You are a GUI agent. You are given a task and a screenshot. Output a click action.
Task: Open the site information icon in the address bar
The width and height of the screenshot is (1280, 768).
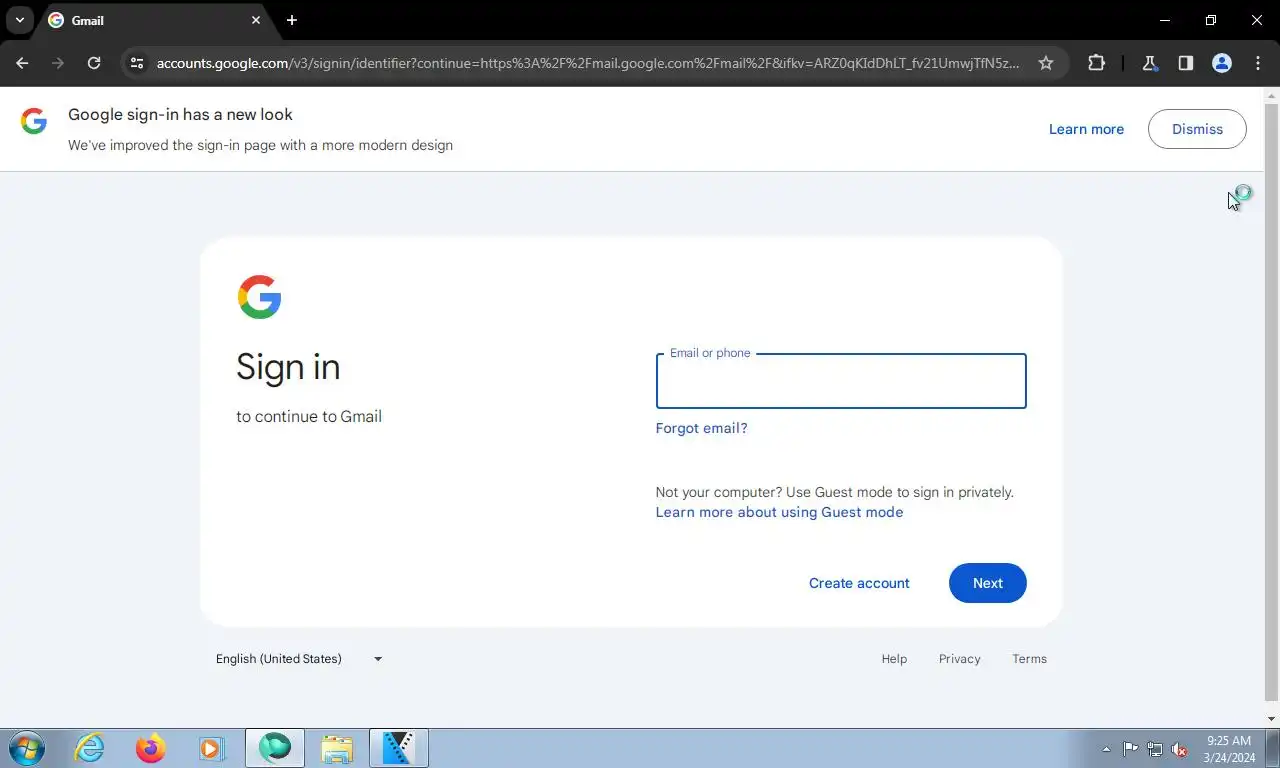(x=138, y=63)
